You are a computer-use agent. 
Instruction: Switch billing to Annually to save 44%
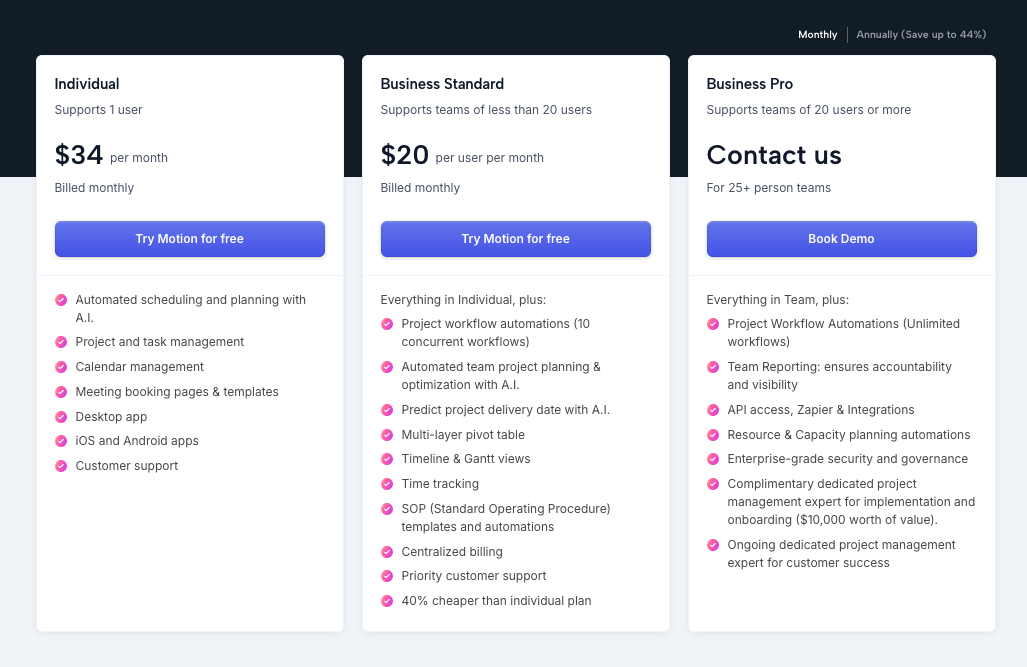(921, 34)
